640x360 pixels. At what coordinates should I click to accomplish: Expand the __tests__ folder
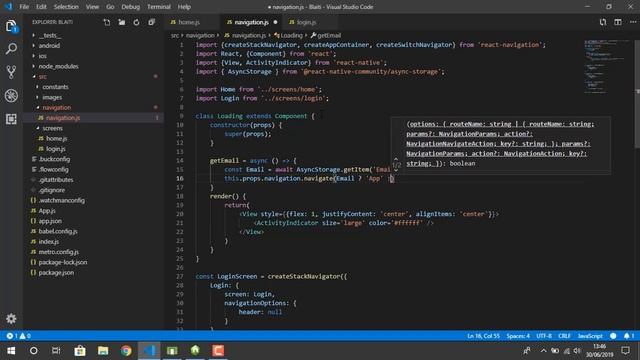coord(50,36)
